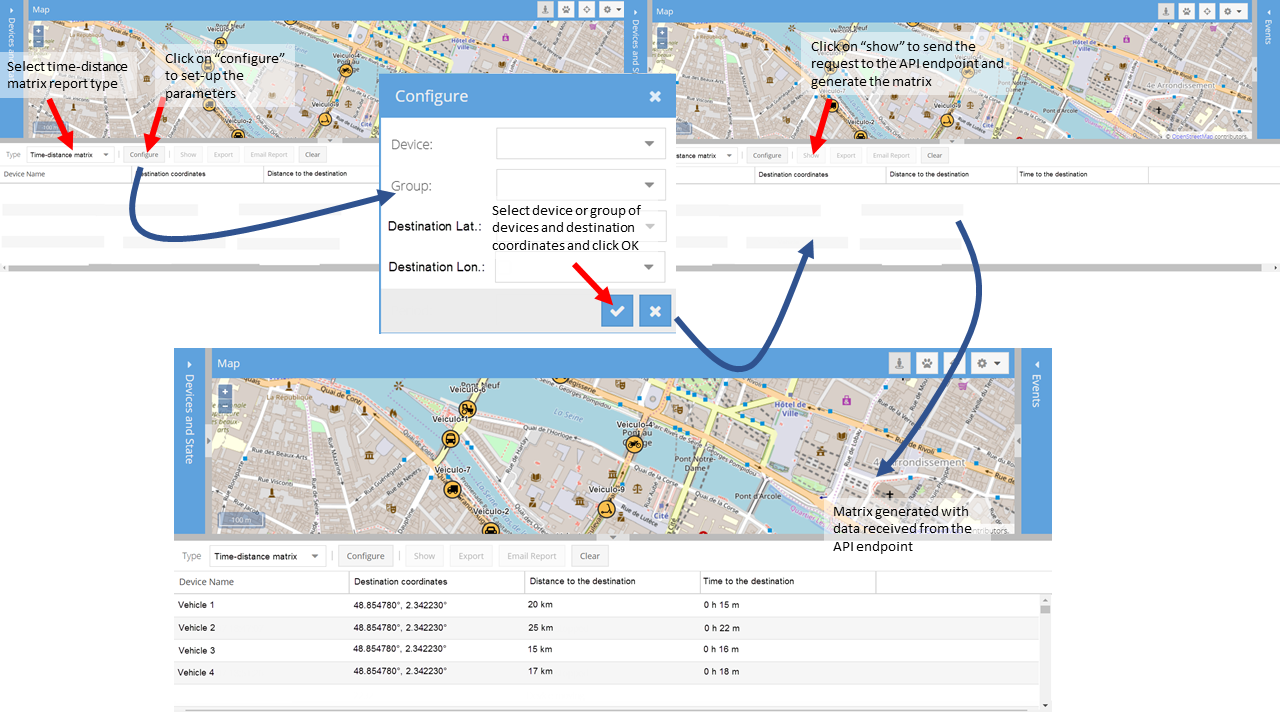This screenshot has height=720, width=1280.
Task: Click the paw print tracking icon on the Map toolbar
Action: (x=926, y=363)
